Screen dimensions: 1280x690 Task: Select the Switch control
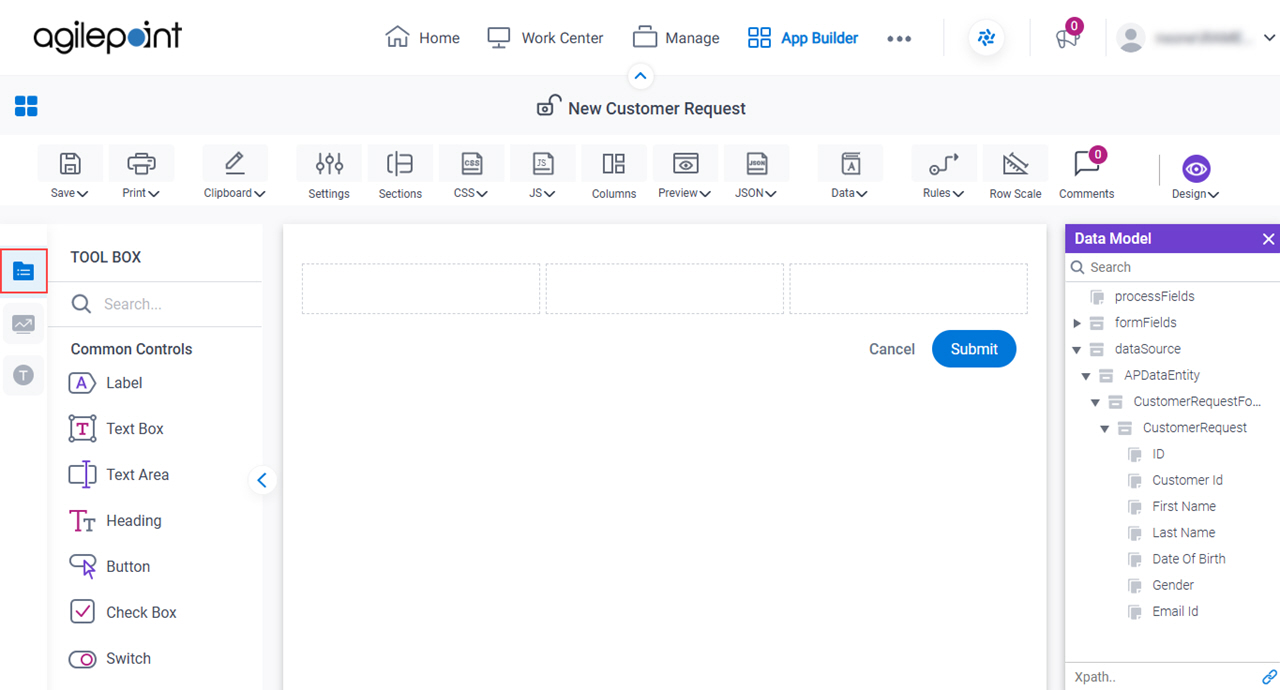(x=109, y=659)
